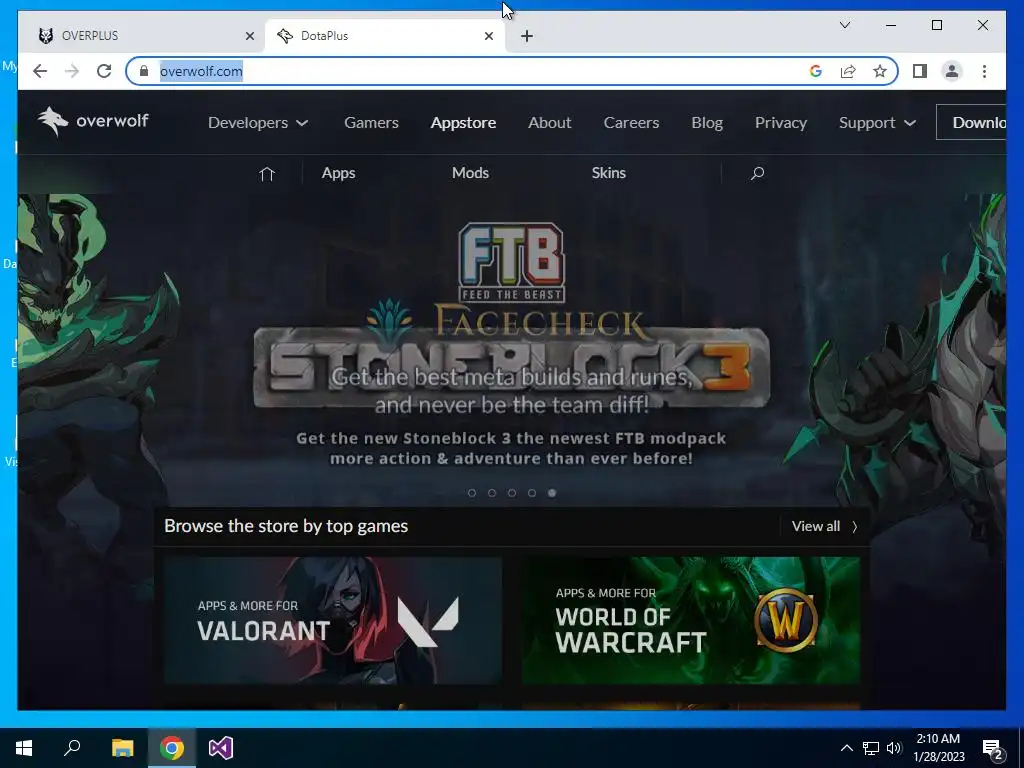Open the About page
Viewport: 1024px width, 768px height.
click(549, 122)
